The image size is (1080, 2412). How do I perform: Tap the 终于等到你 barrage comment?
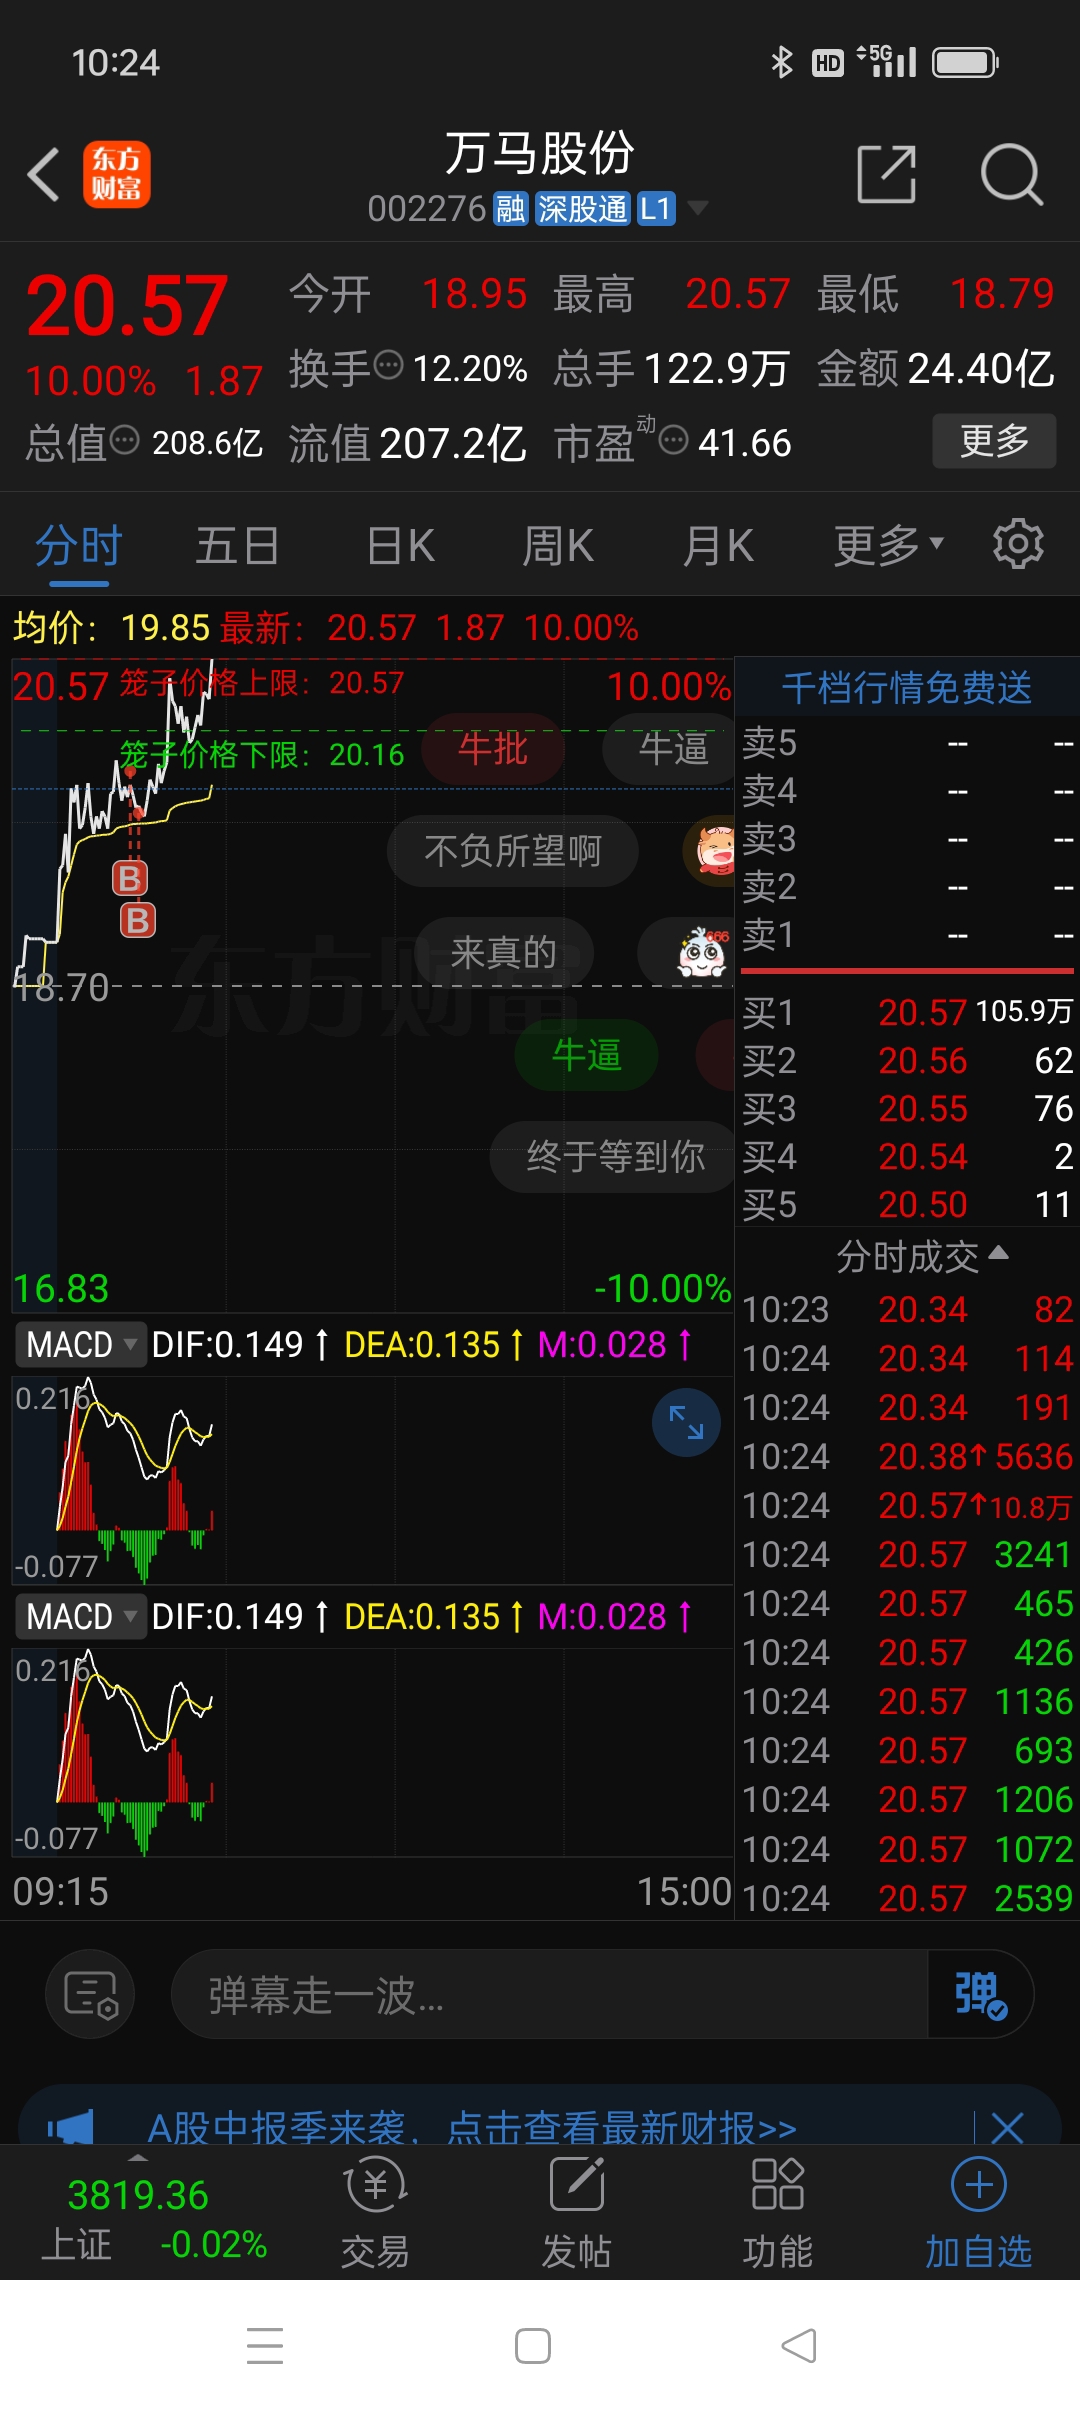pos(615,1156)
